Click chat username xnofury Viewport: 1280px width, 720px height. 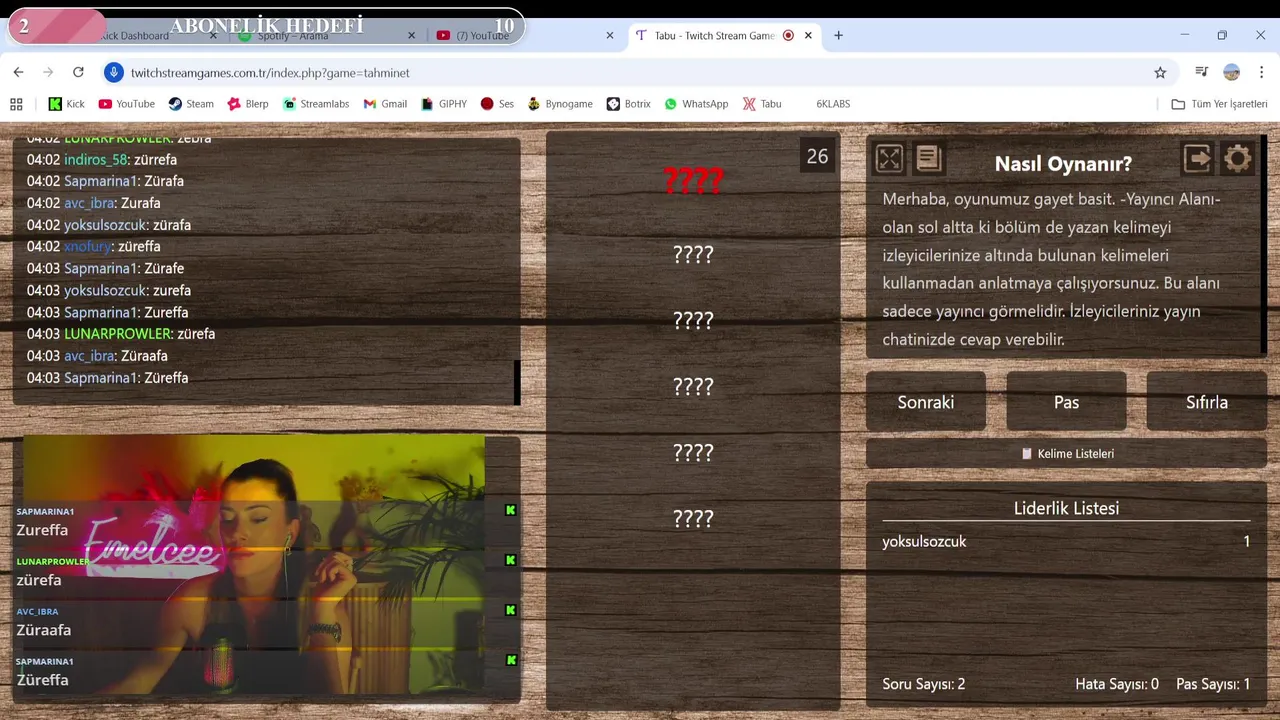click(x=87, y=246)
